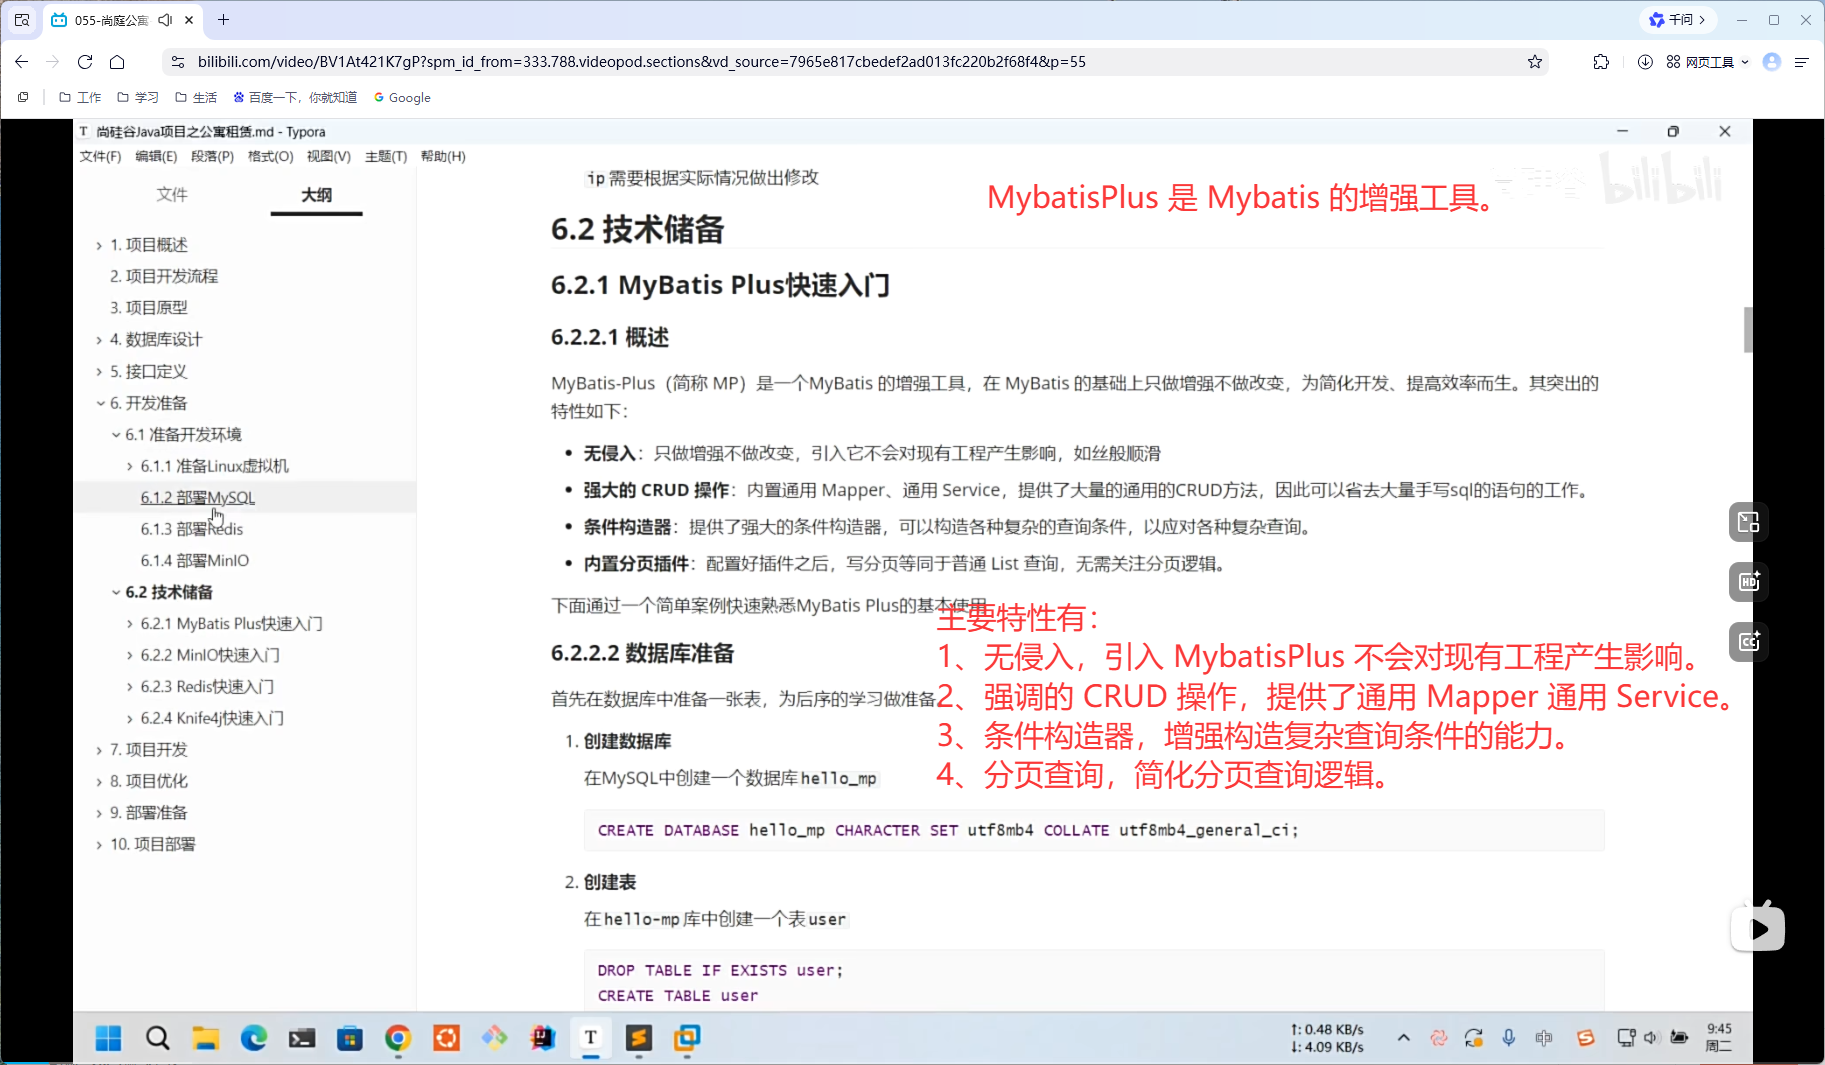Click the floating screenshot capture icon
Viewport: 1825px width, 1065px height.
1748,642
